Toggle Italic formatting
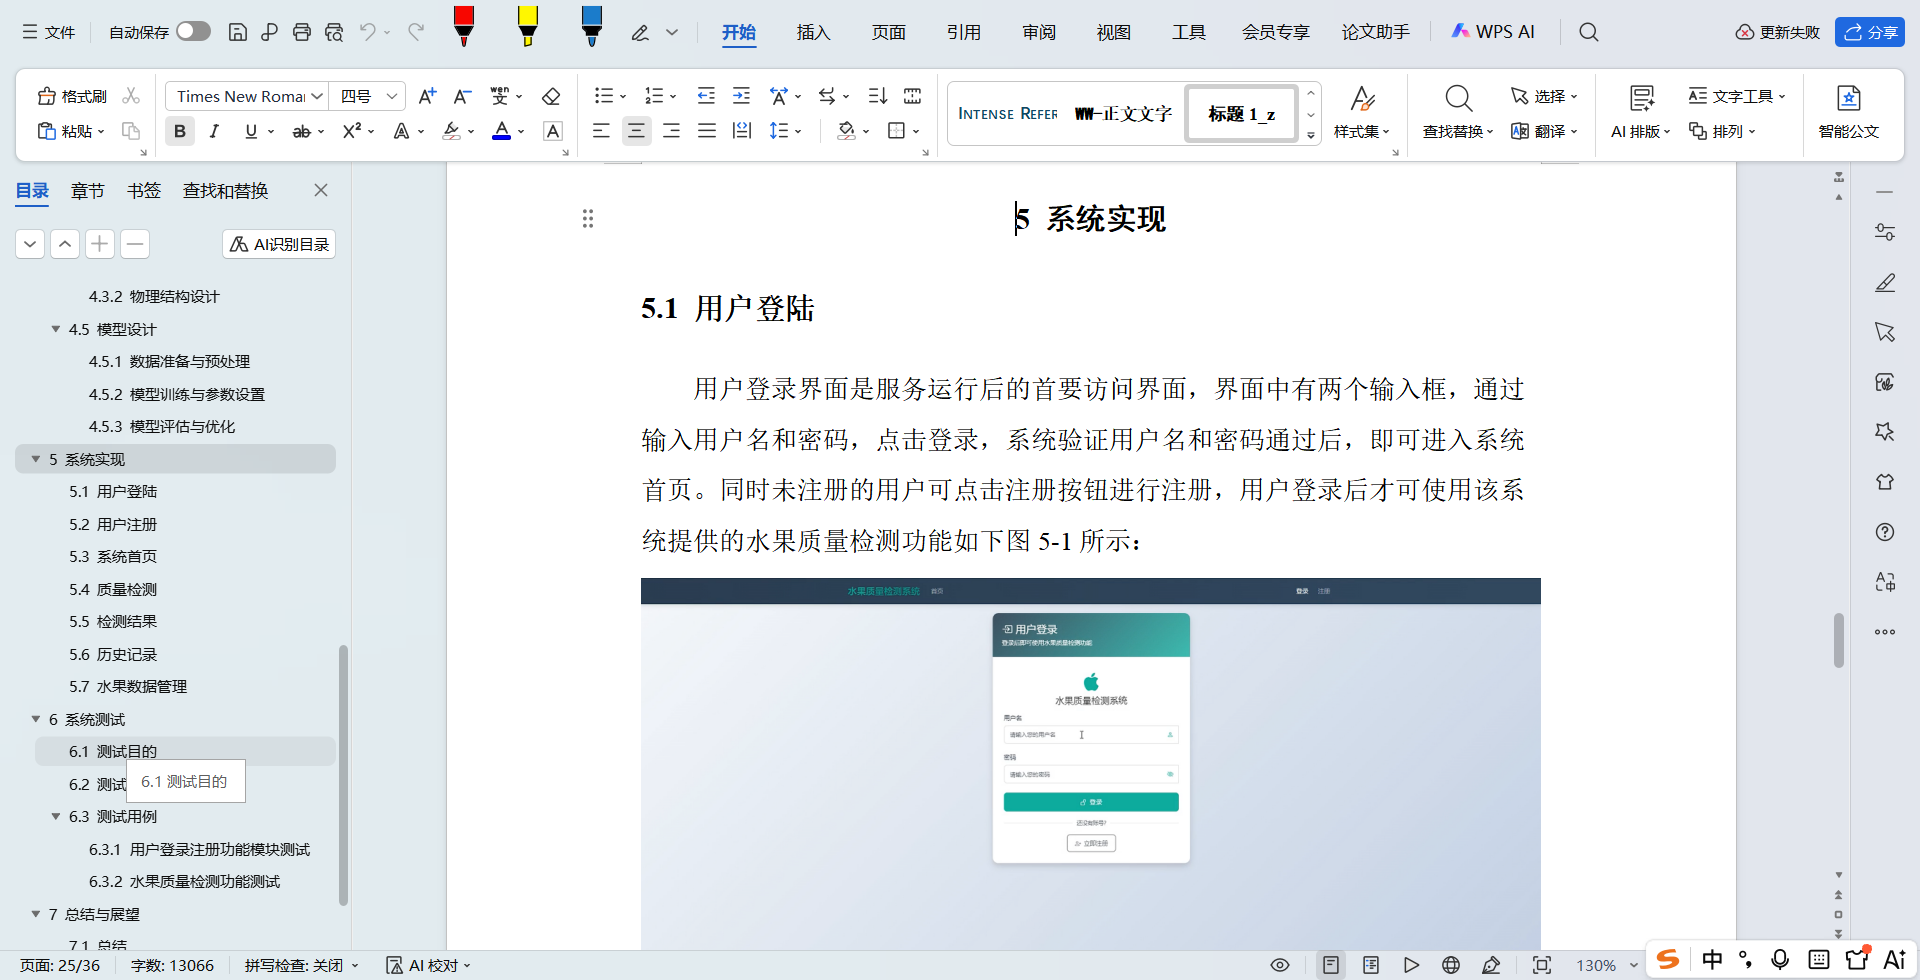This screenshot has width=1920, height=980. (x=214, y=131)
